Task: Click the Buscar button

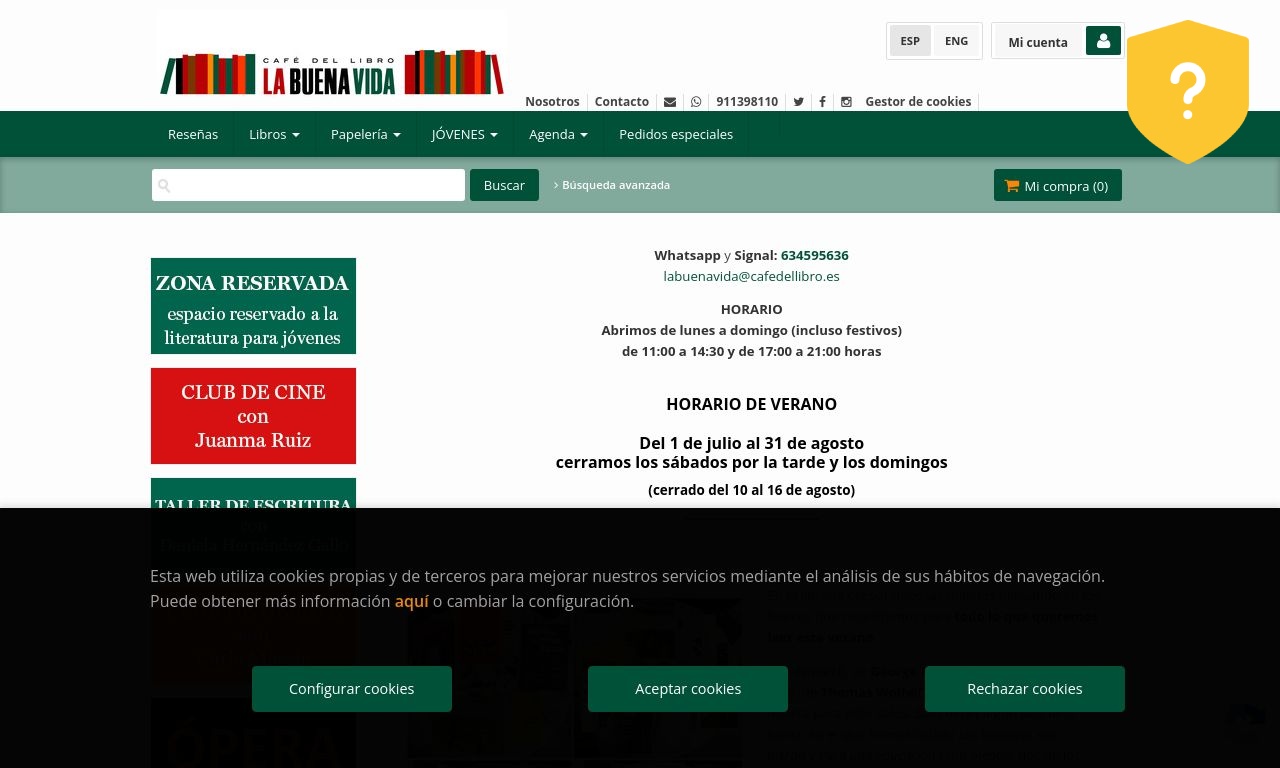Action: (x=504, y=185)
